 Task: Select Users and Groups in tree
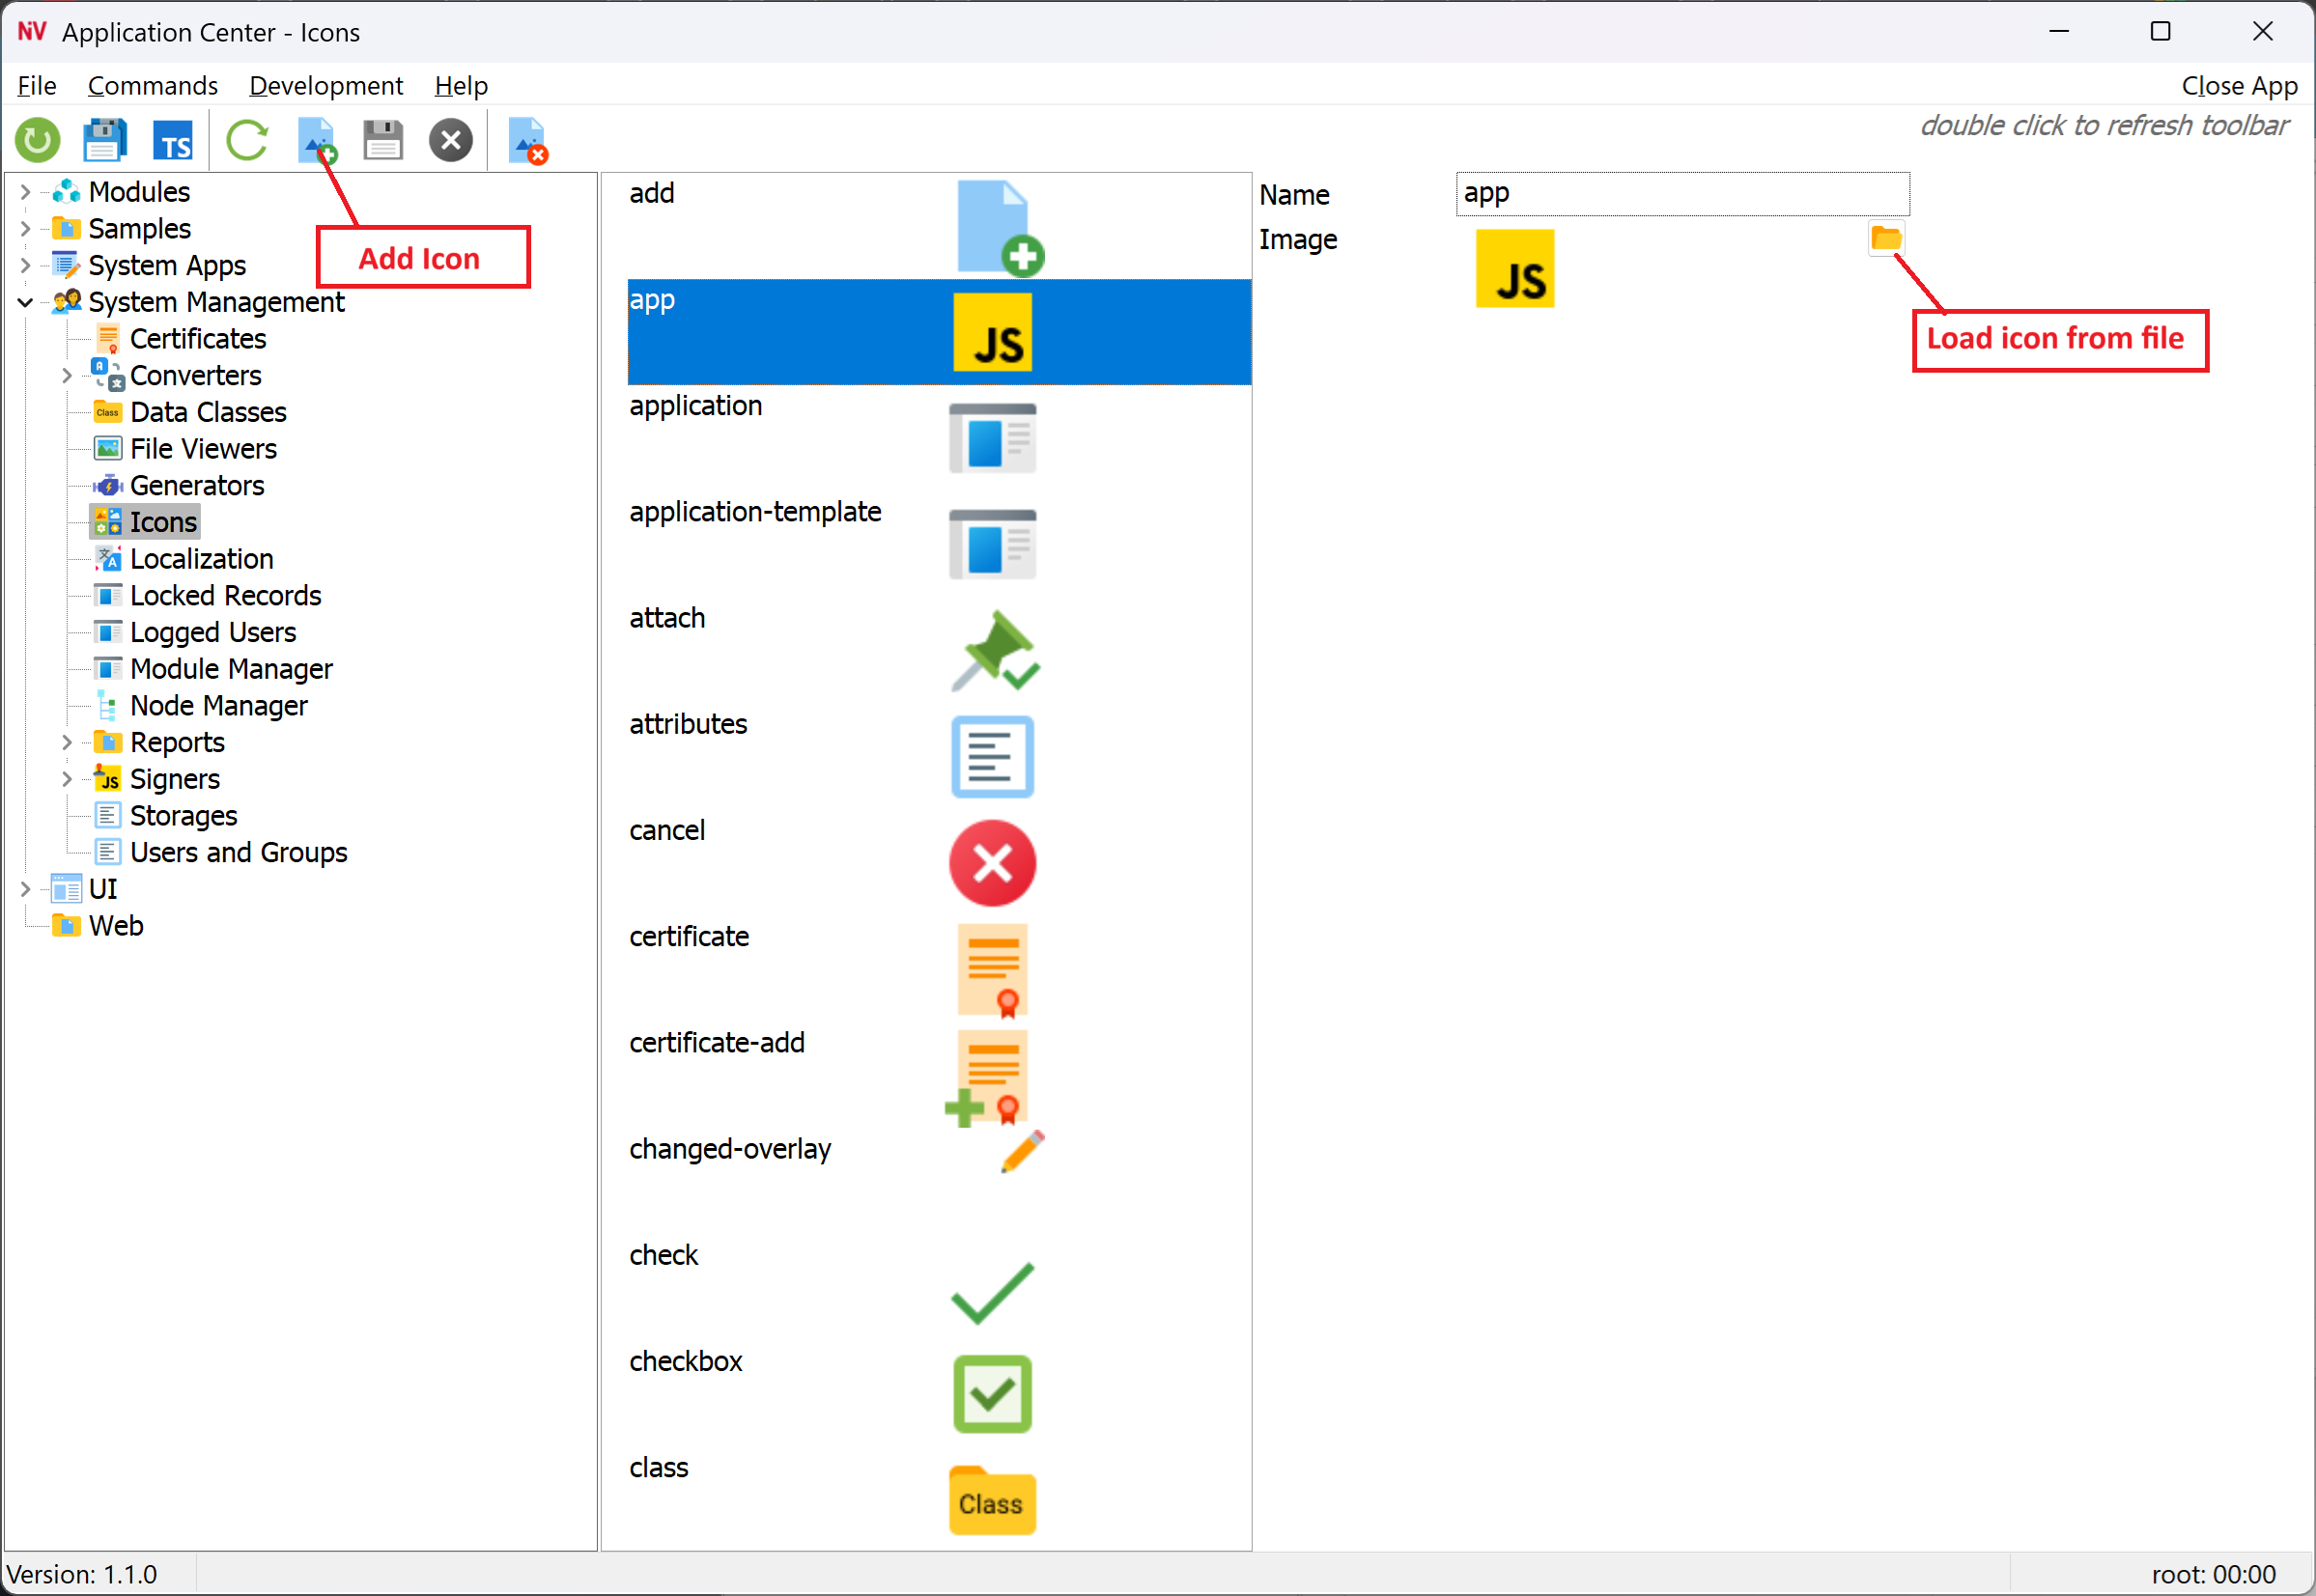[x=238, y=853]
